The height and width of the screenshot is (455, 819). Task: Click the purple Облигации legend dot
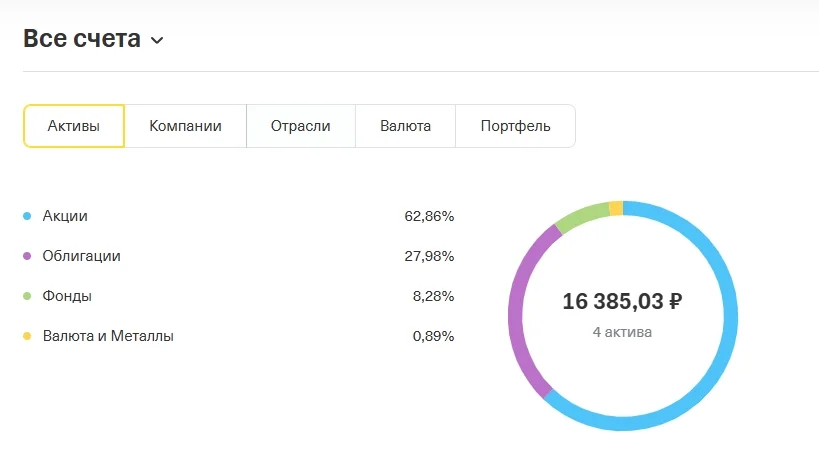[27, 256]
